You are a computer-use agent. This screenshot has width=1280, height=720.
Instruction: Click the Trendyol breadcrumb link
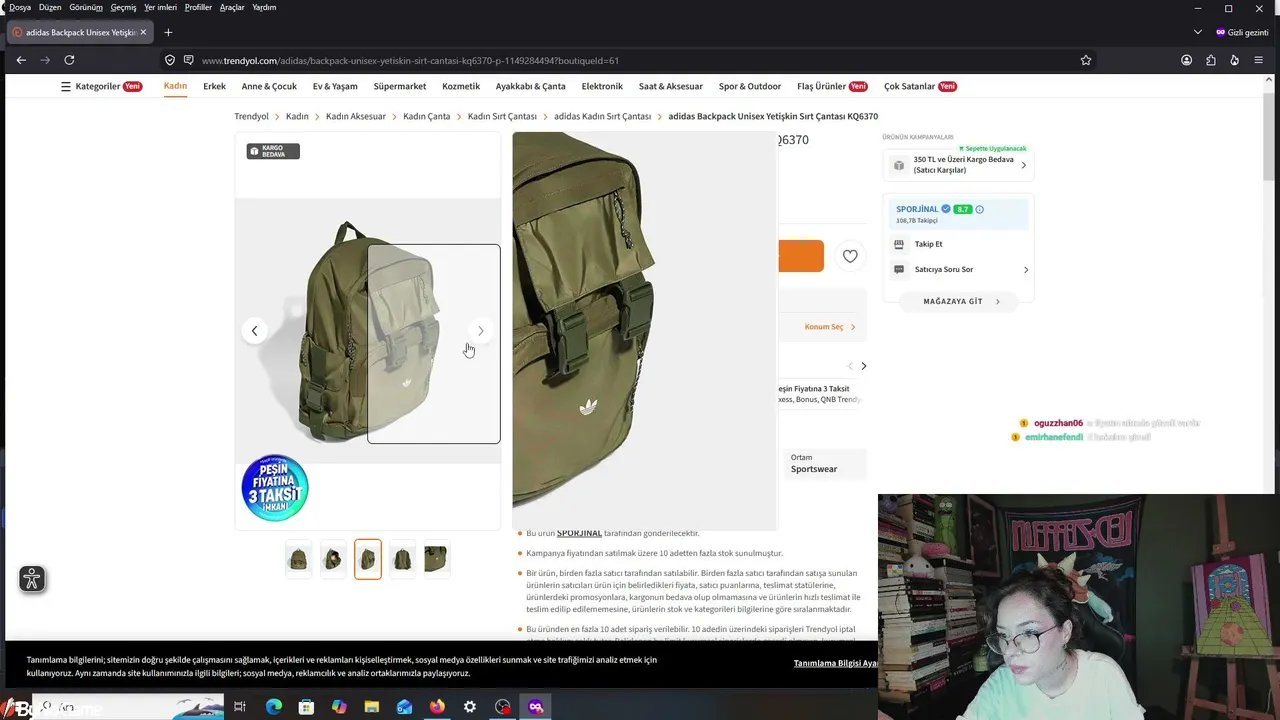tap(251, 116)
